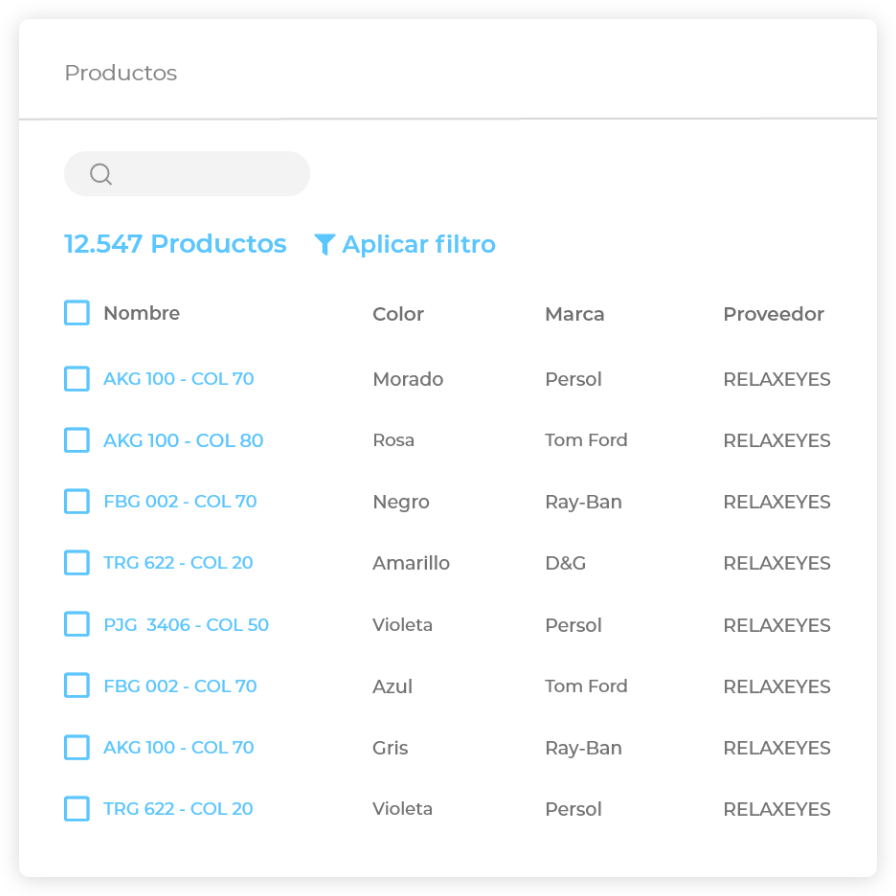896x896 pixels.
Task: Check the Amarillo TRG 622 row checkbox
Action: 77,563
